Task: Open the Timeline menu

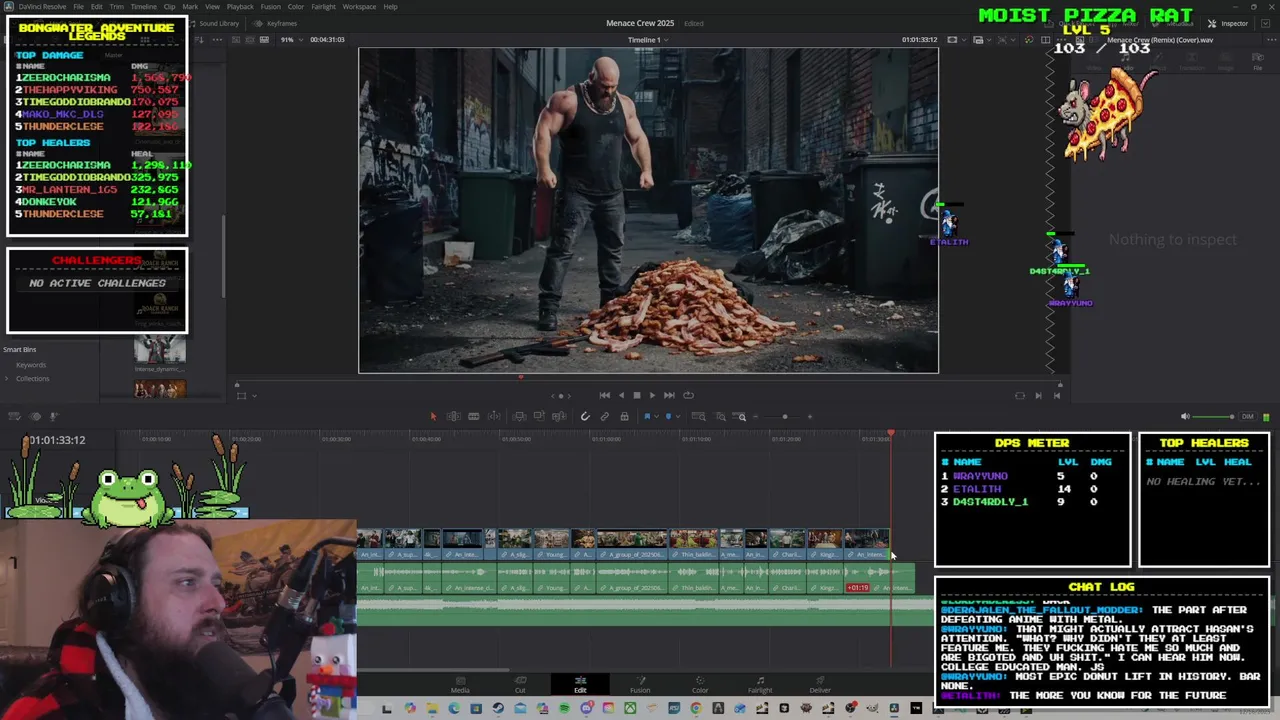Action: click(x=143, y=7)
